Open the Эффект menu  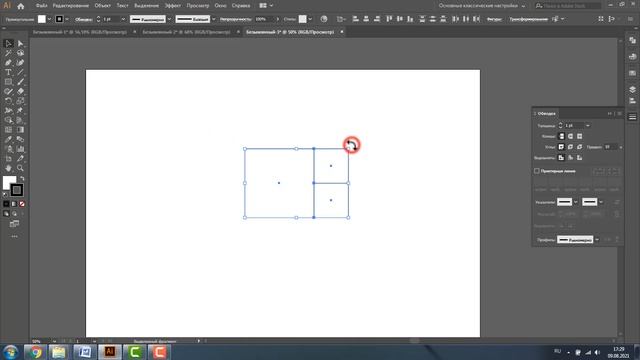173,6
